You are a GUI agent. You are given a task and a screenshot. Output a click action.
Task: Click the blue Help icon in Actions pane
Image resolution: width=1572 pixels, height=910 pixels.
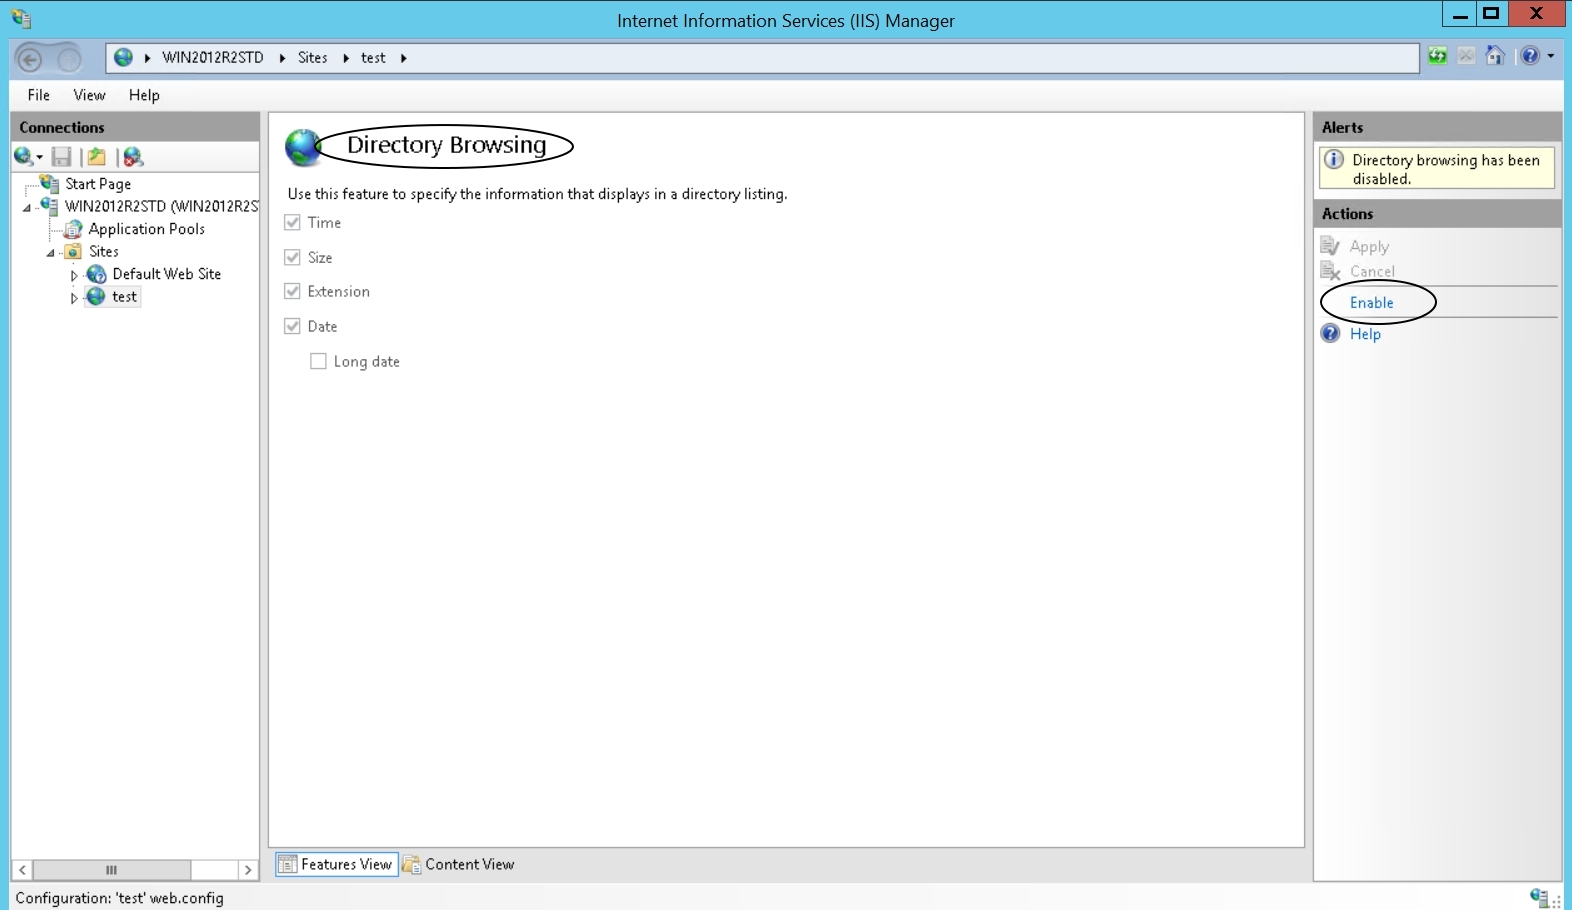tap(1330, 333)
